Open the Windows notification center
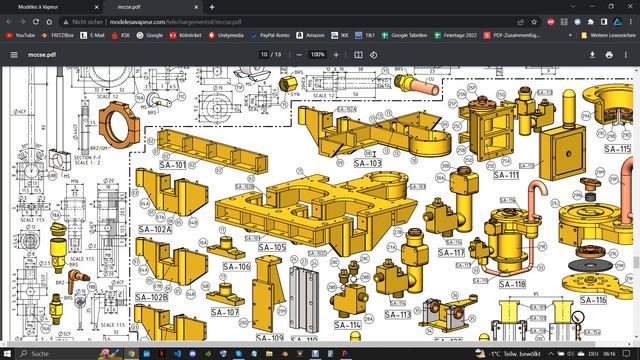 click(627, 353)
